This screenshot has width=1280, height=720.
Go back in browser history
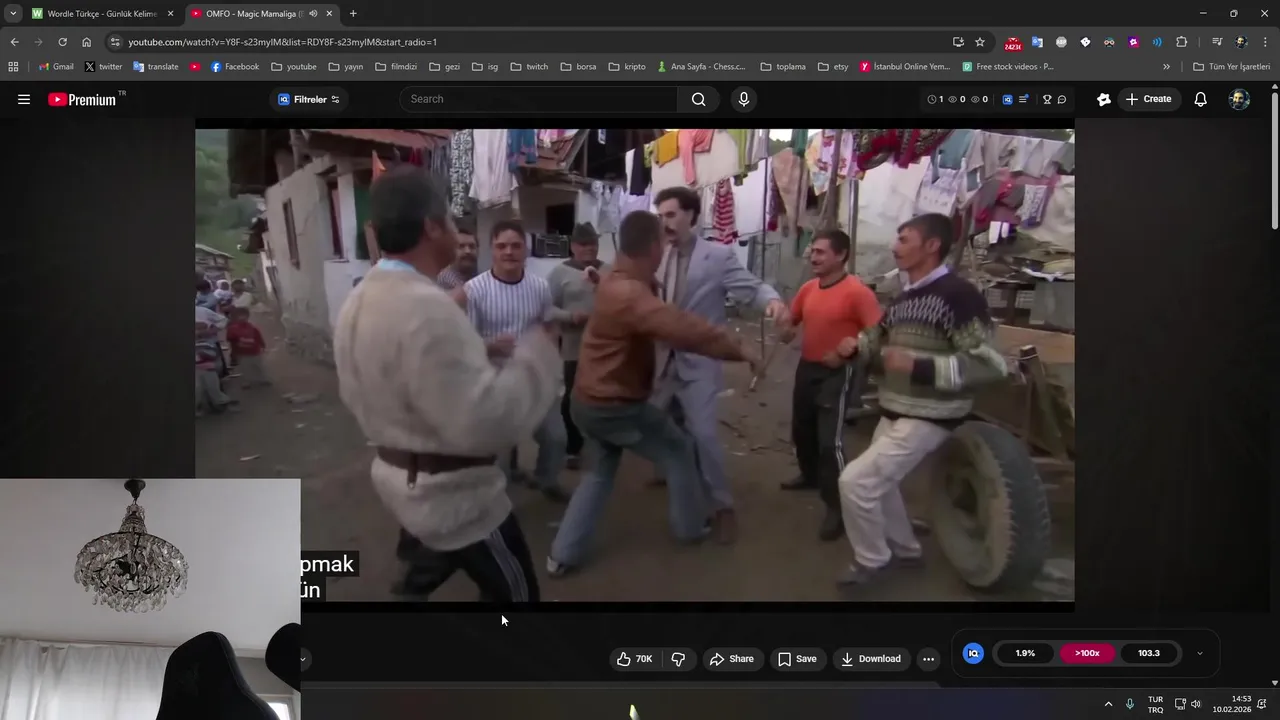click(14, 42)
